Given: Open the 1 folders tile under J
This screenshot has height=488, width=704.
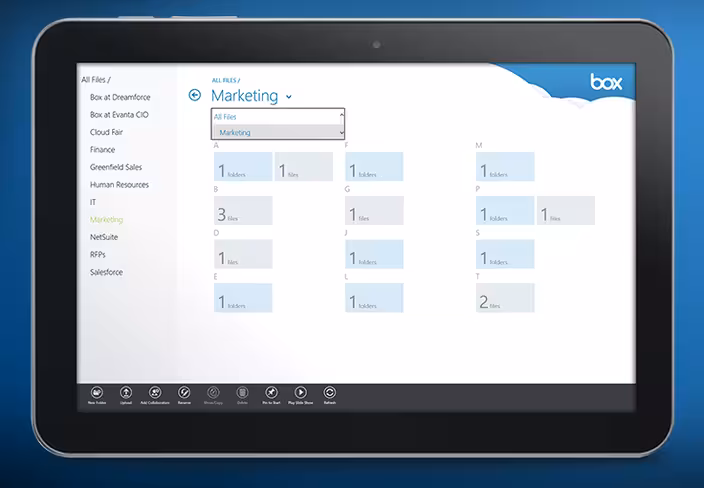Looking at the screenshot, I should pyautogui.click(x=374, y=254).
